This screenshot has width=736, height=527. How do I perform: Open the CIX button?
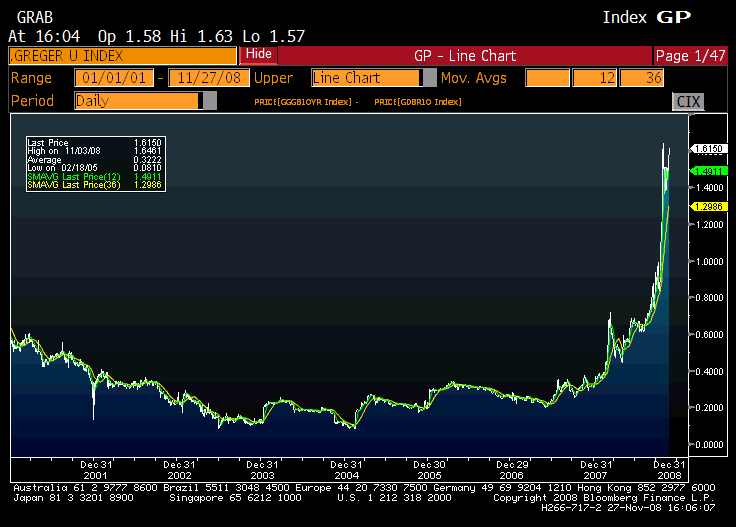[x=688, y=101]
